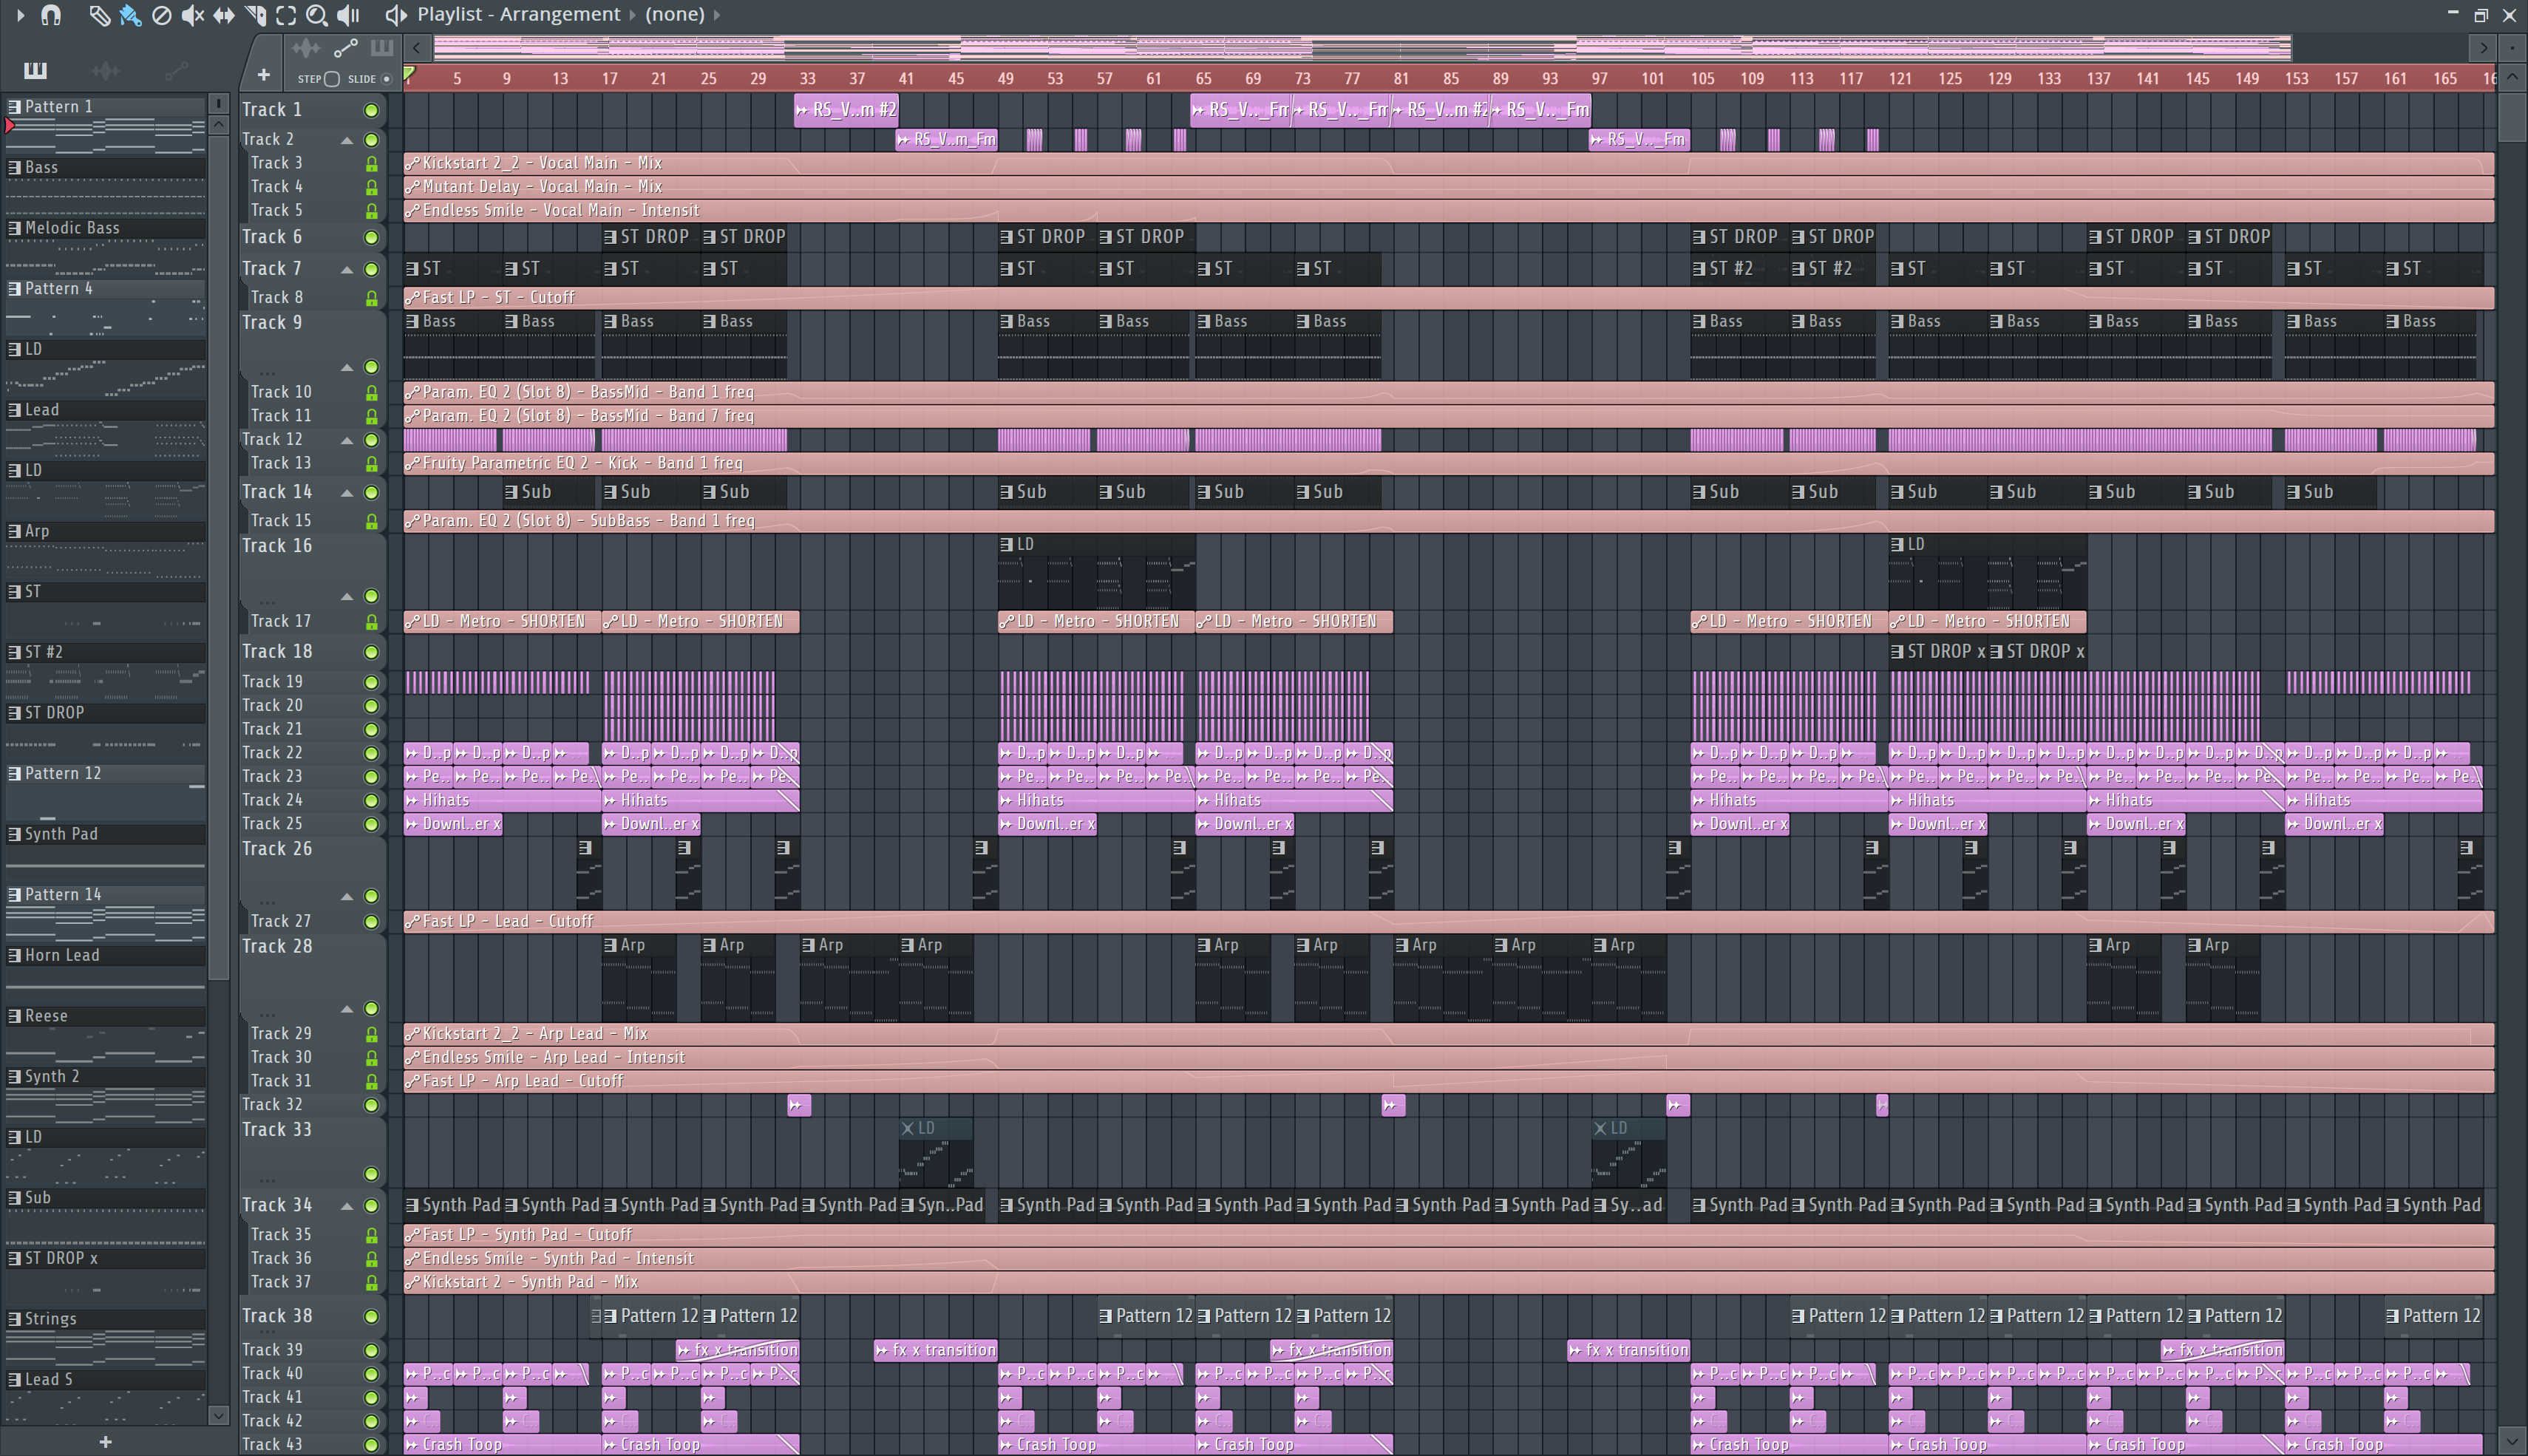Select the first LD - Metro - SHORTEN clip
The height and width of the screenshot is (1456, 2528).
tap(502, 621)
